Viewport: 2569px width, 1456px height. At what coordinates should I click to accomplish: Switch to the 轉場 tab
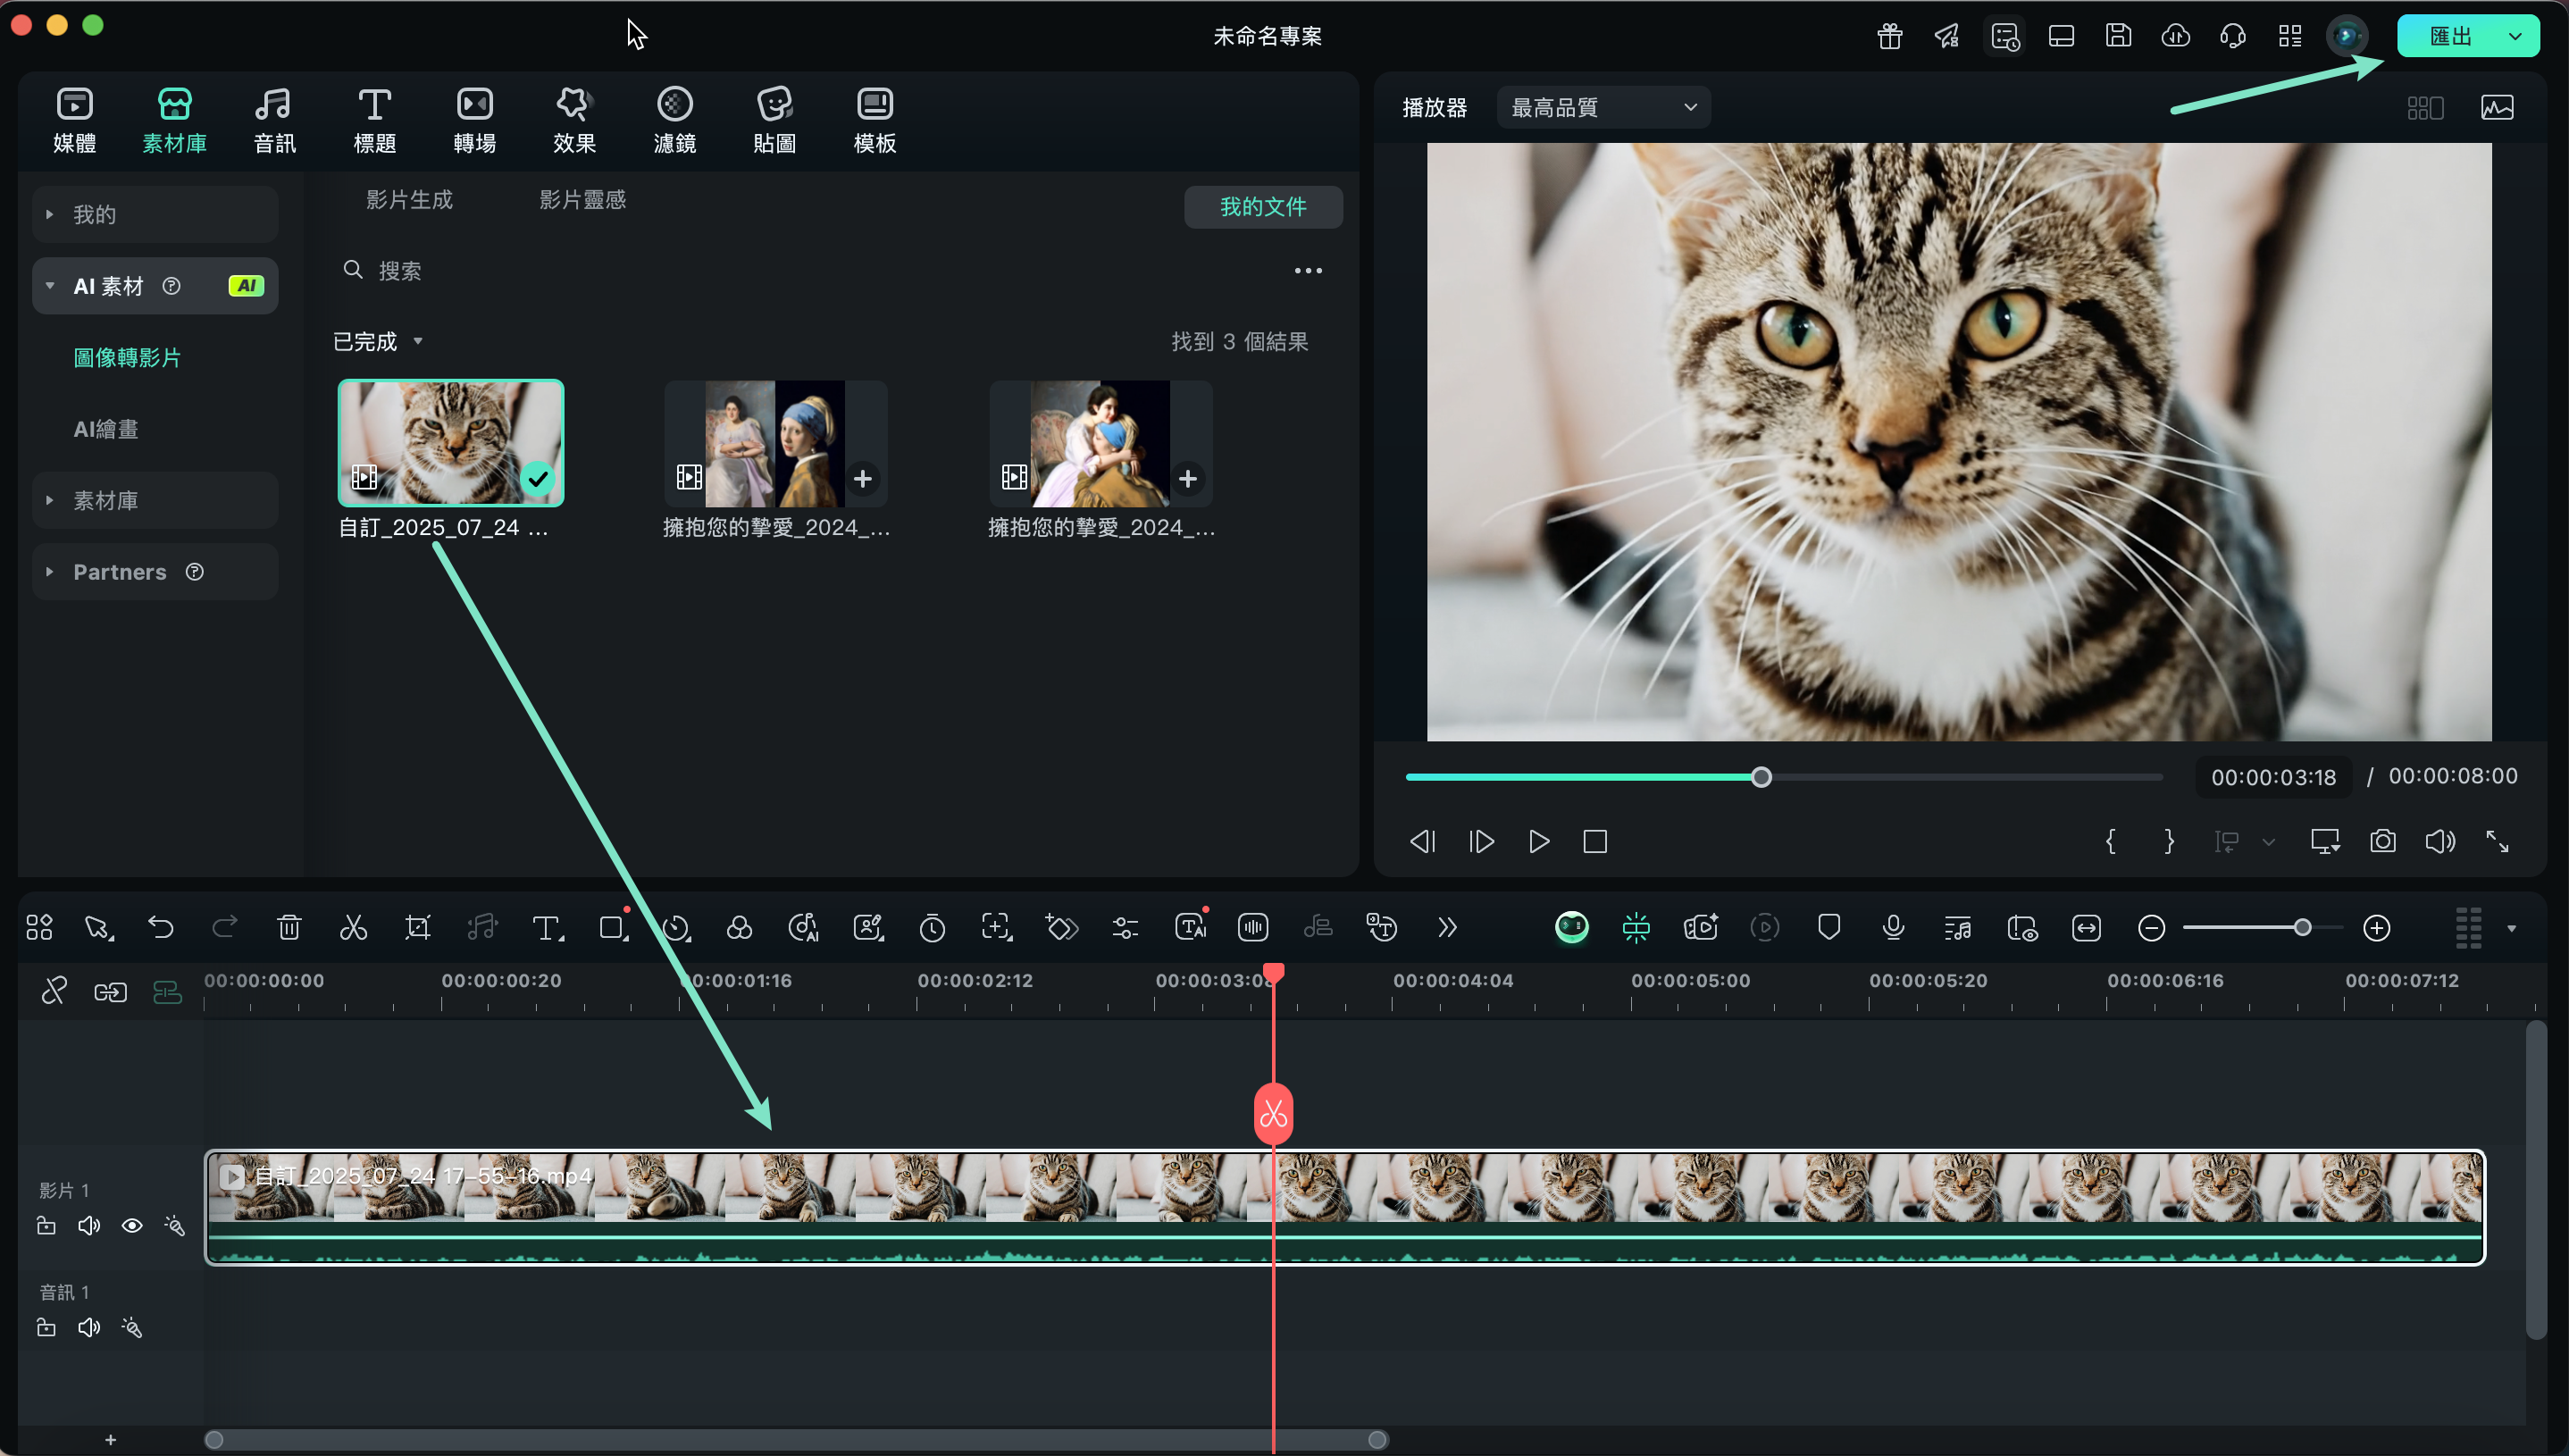pos(474,120)
